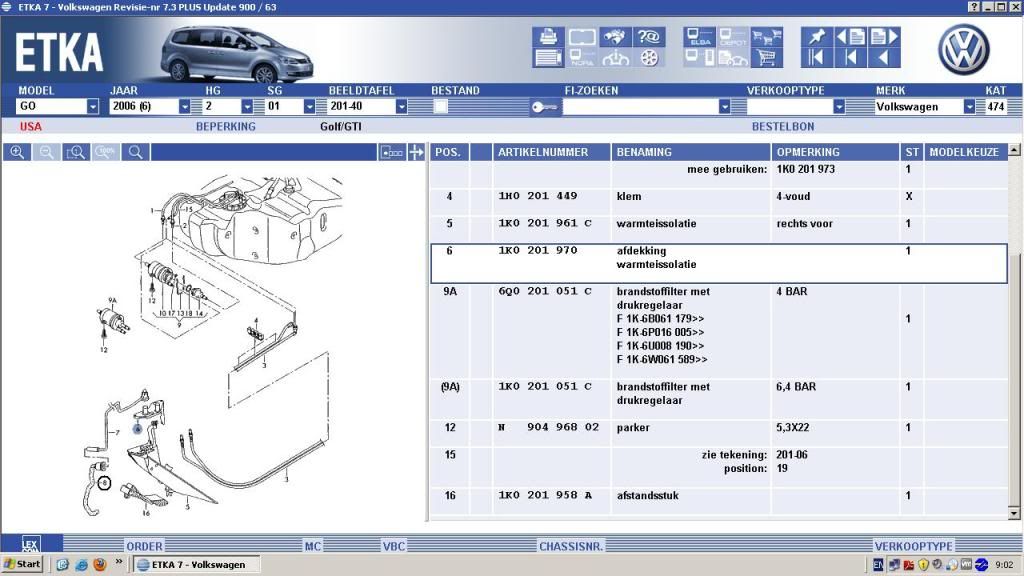
Task: Click ORDER in the bottom bar
Action: coord(144,546)
